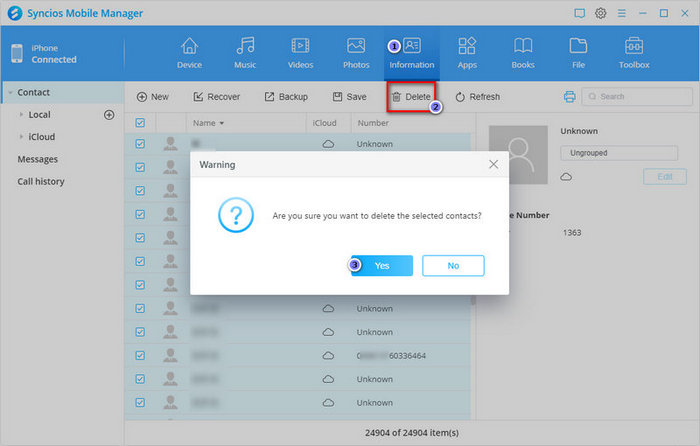Collapse the Contact tree section
700x446 pixels.
[10, 92]
